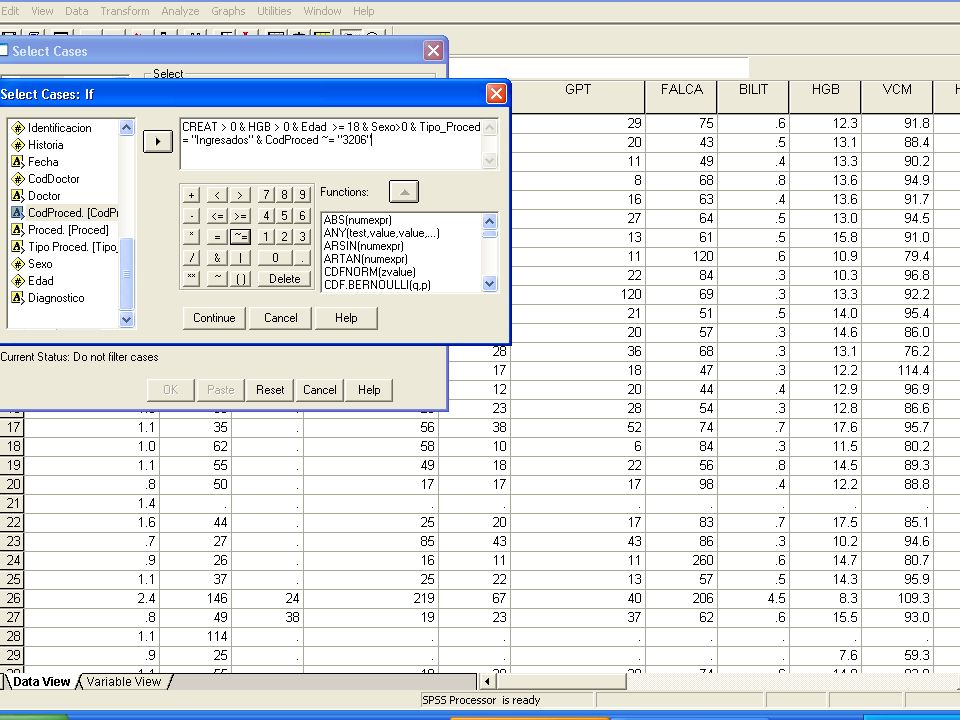960x720 pixels.
Task: Click the parentheses ( ) keypad button
Action: point(240,279)
